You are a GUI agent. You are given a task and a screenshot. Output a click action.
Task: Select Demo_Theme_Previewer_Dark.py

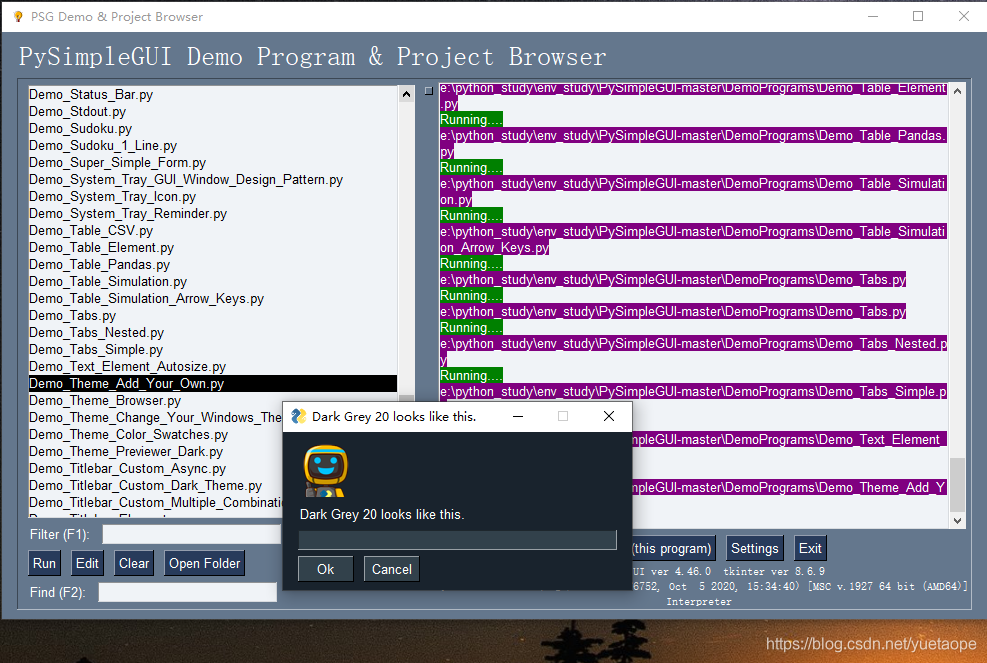155,451
